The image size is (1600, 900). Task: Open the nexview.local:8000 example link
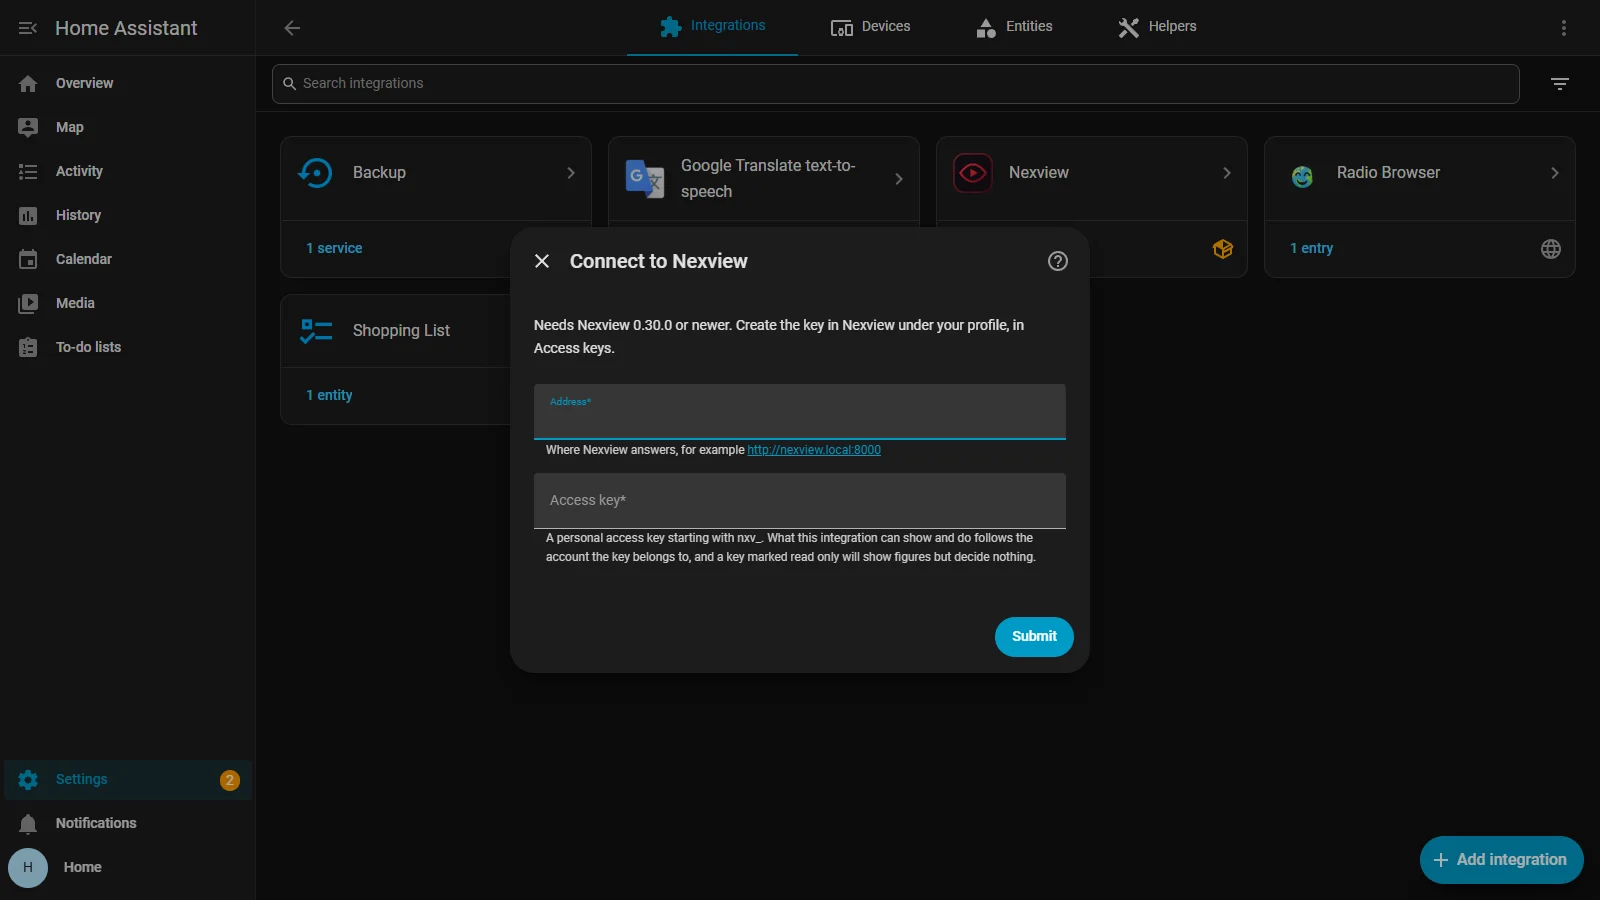click(814, 450)
